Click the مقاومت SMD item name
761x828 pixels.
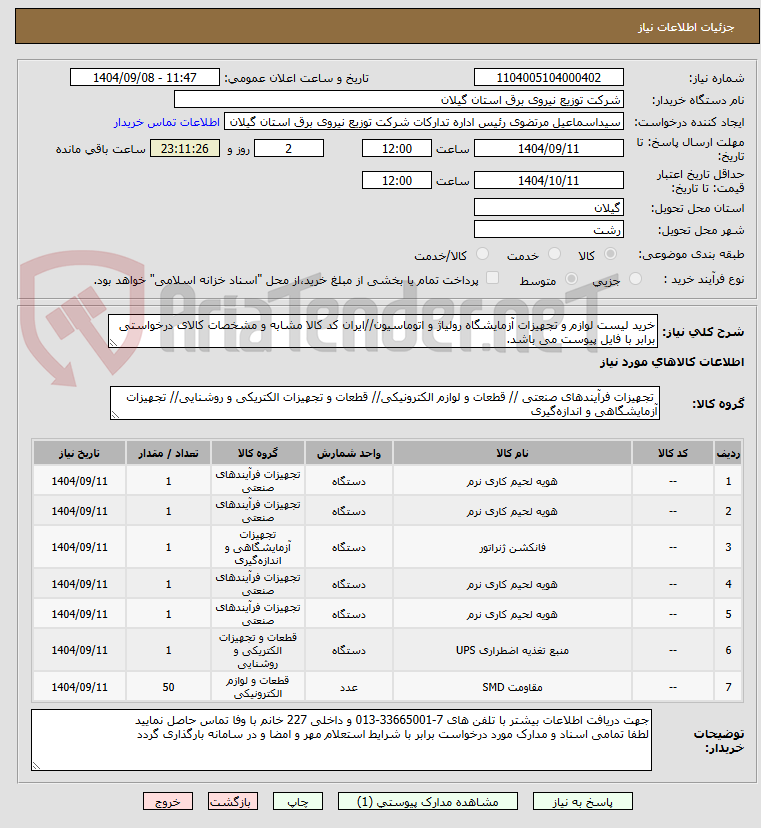pyautogui.click(x=512, y=688)
